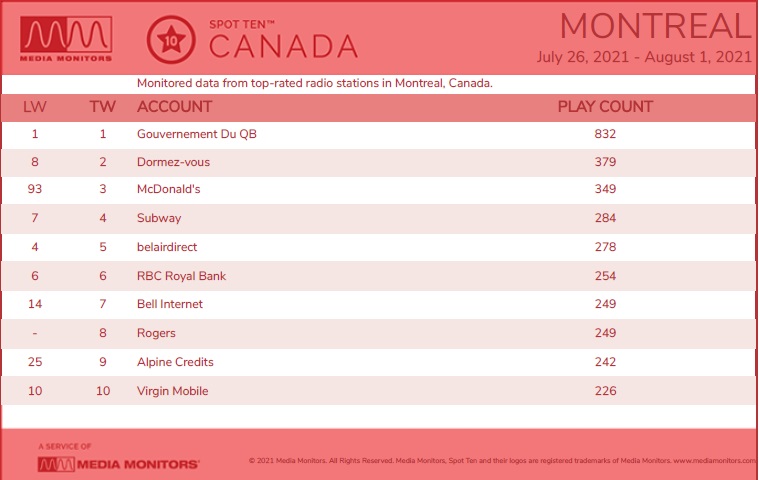Select the Gouvernement Du QB row
760x480 pixels.
(x=378, y=134)
